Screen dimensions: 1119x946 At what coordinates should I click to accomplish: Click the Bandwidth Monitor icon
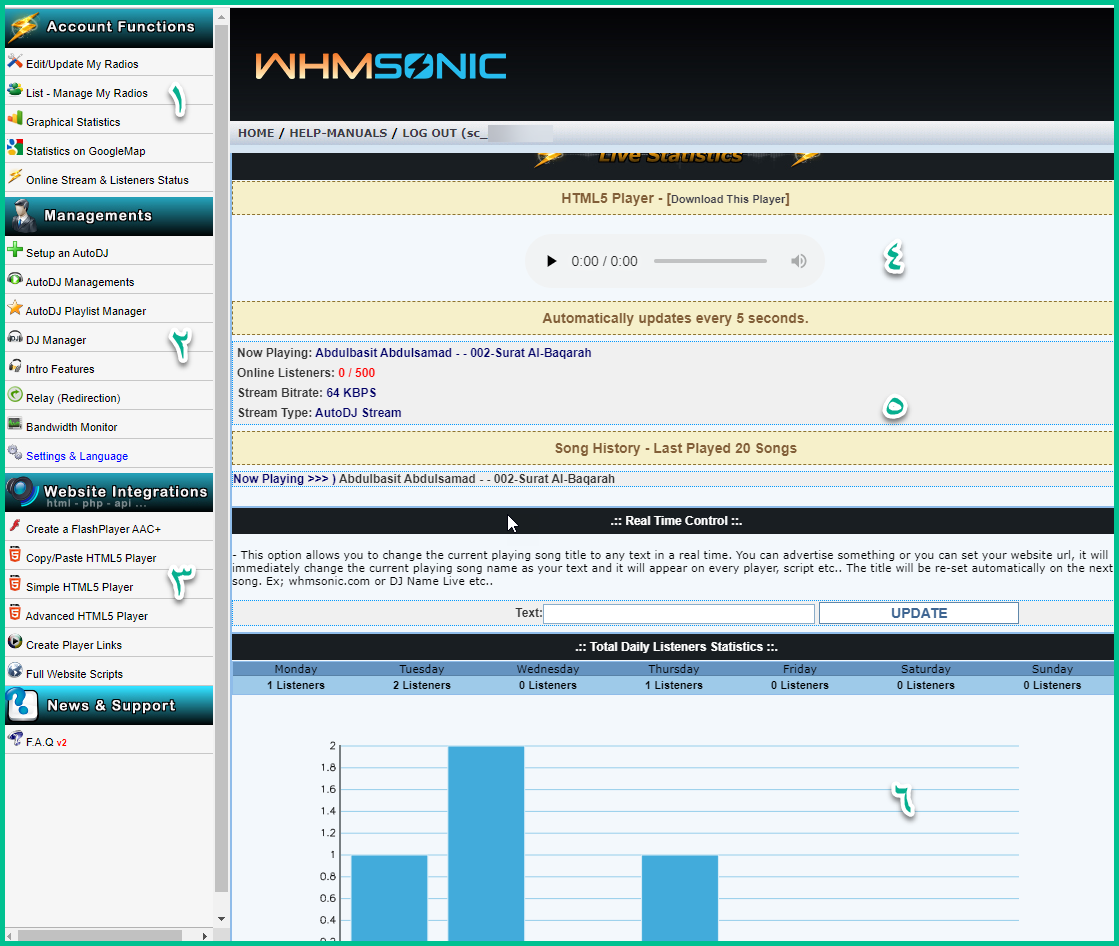pyautogui.click(x=14, y=425)
